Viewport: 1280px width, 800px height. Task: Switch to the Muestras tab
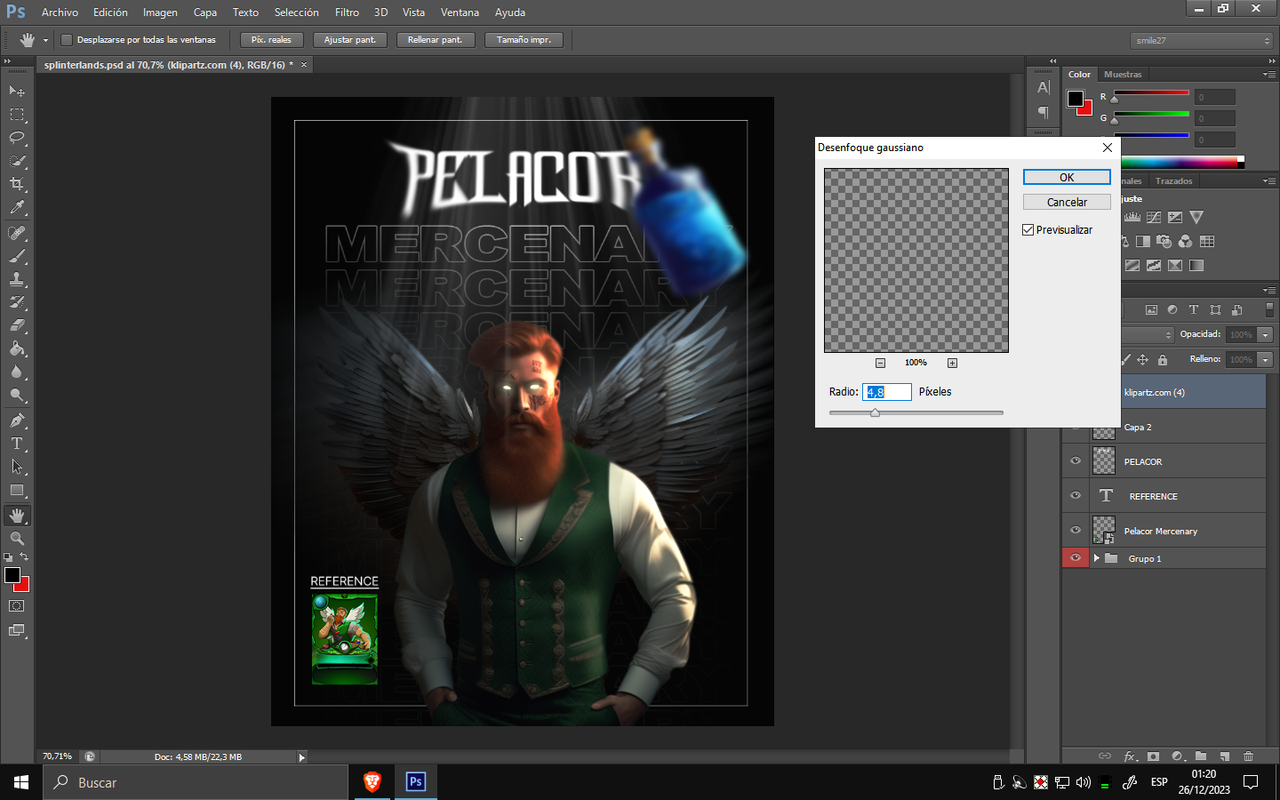point(1123,74)
